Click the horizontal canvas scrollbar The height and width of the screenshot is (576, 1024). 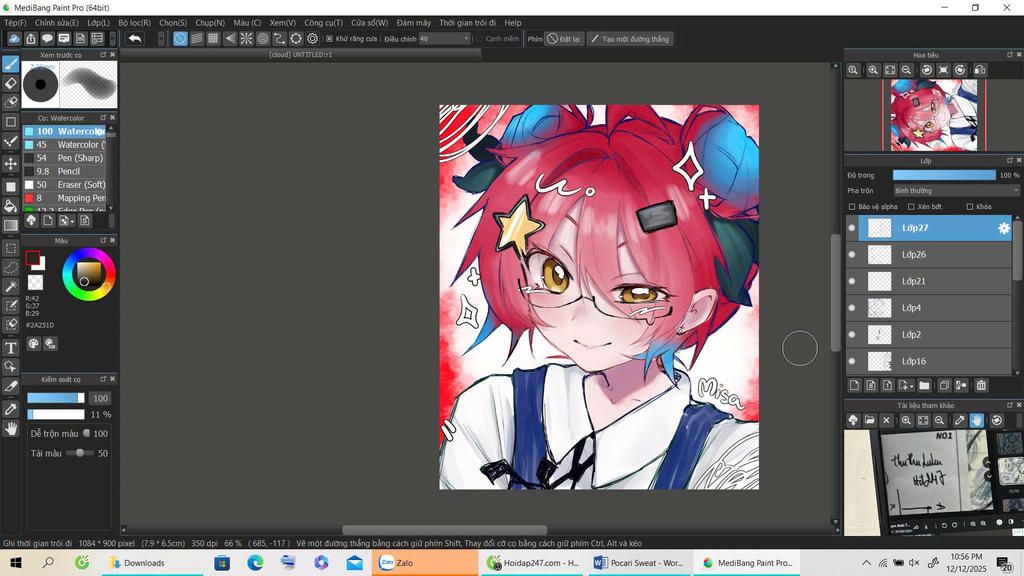tap(444, 530)
